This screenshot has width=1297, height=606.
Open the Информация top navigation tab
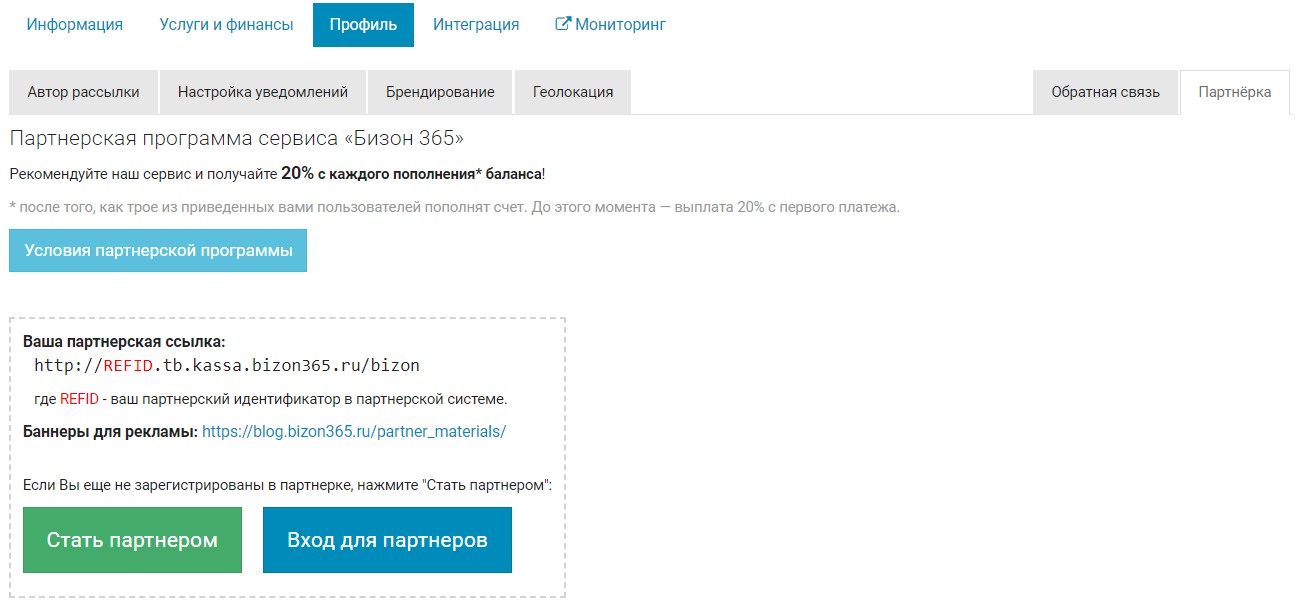click(x=75, y=24)
